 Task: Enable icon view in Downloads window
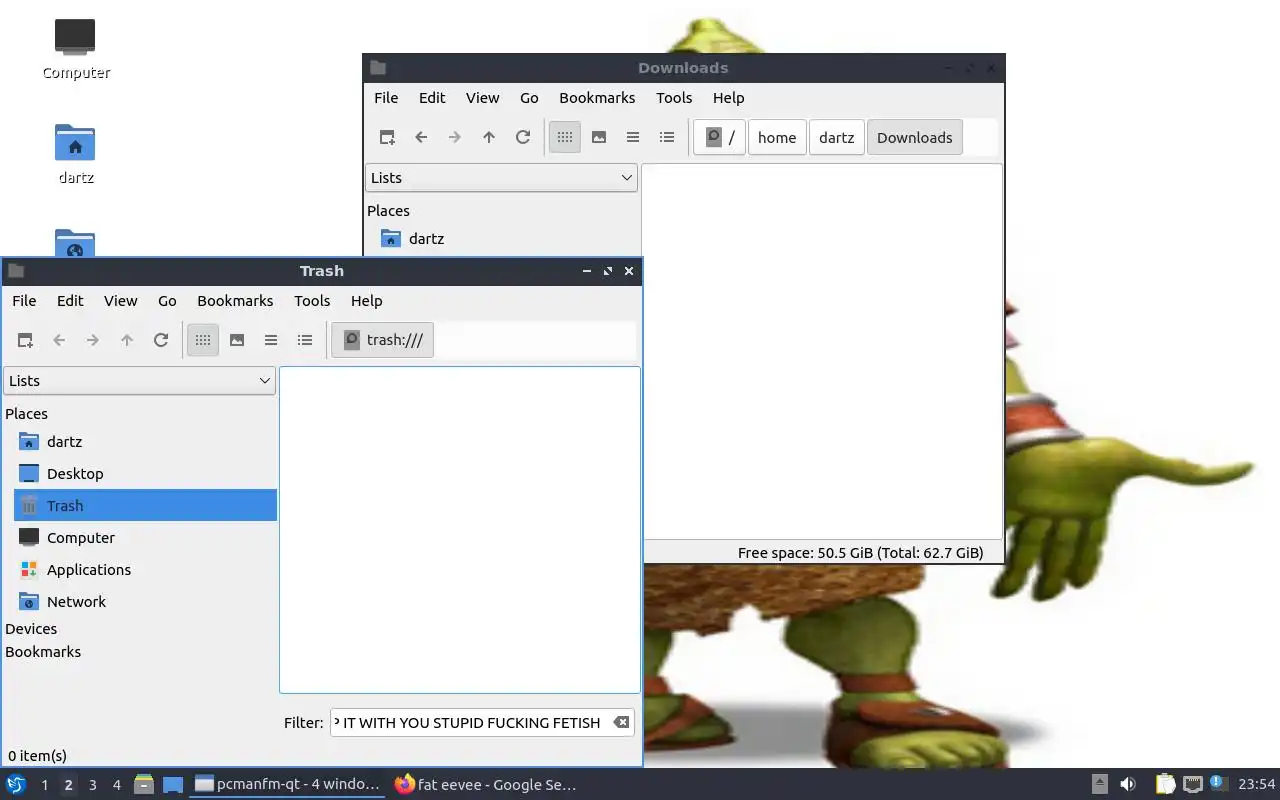click(x=565, y=137)
